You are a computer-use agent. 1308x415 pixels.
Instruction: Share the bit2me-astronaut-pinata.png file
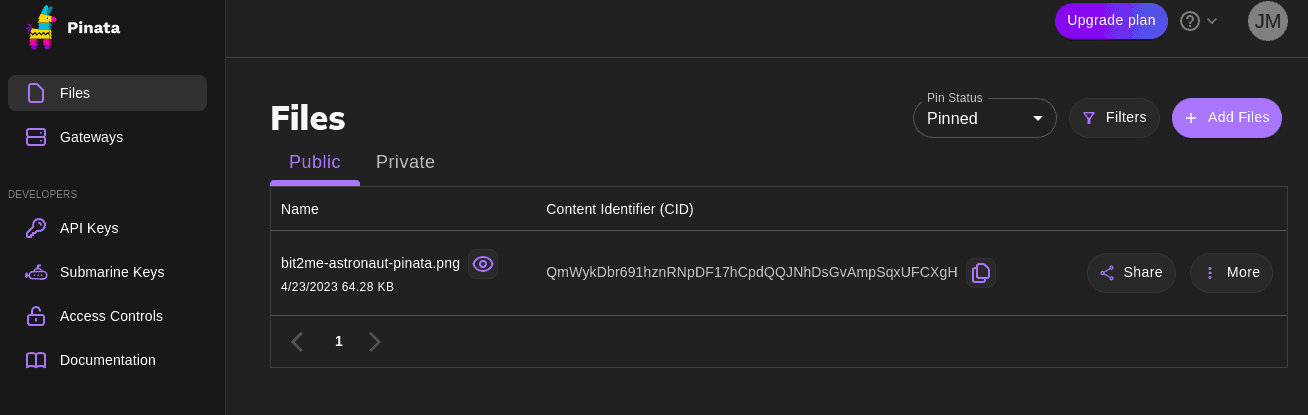pyautogui.click(x=1131, y=273)
